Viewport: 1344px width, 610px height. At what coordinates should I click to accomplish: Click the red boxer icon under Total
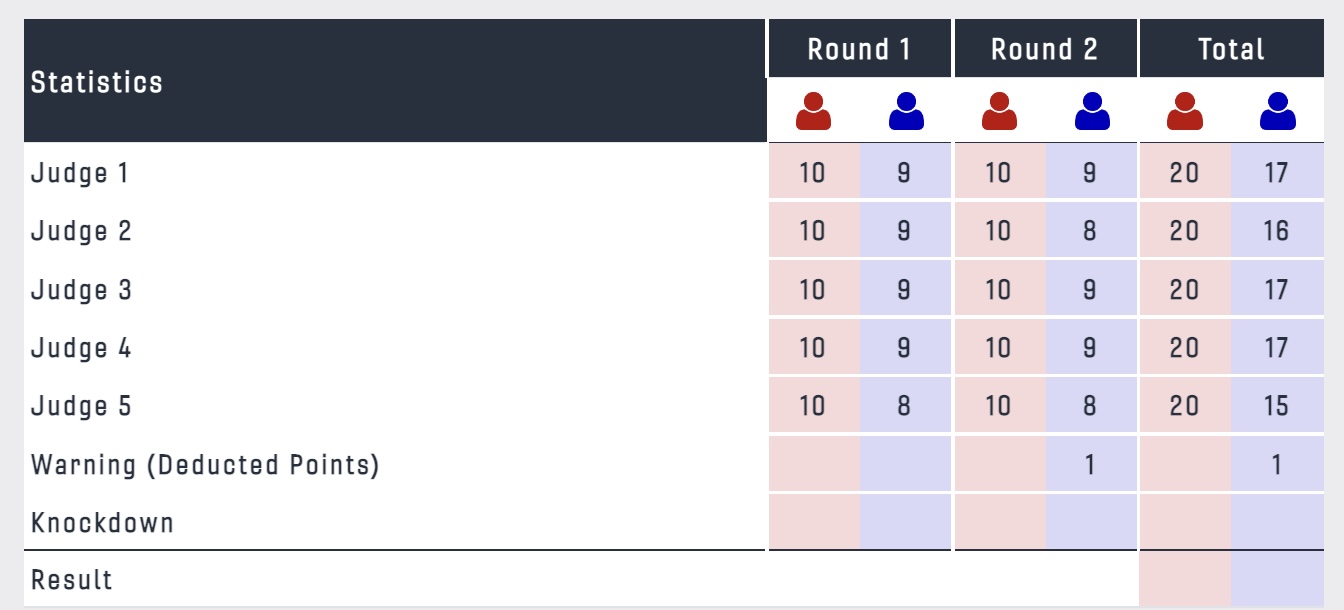[1185, 111]
